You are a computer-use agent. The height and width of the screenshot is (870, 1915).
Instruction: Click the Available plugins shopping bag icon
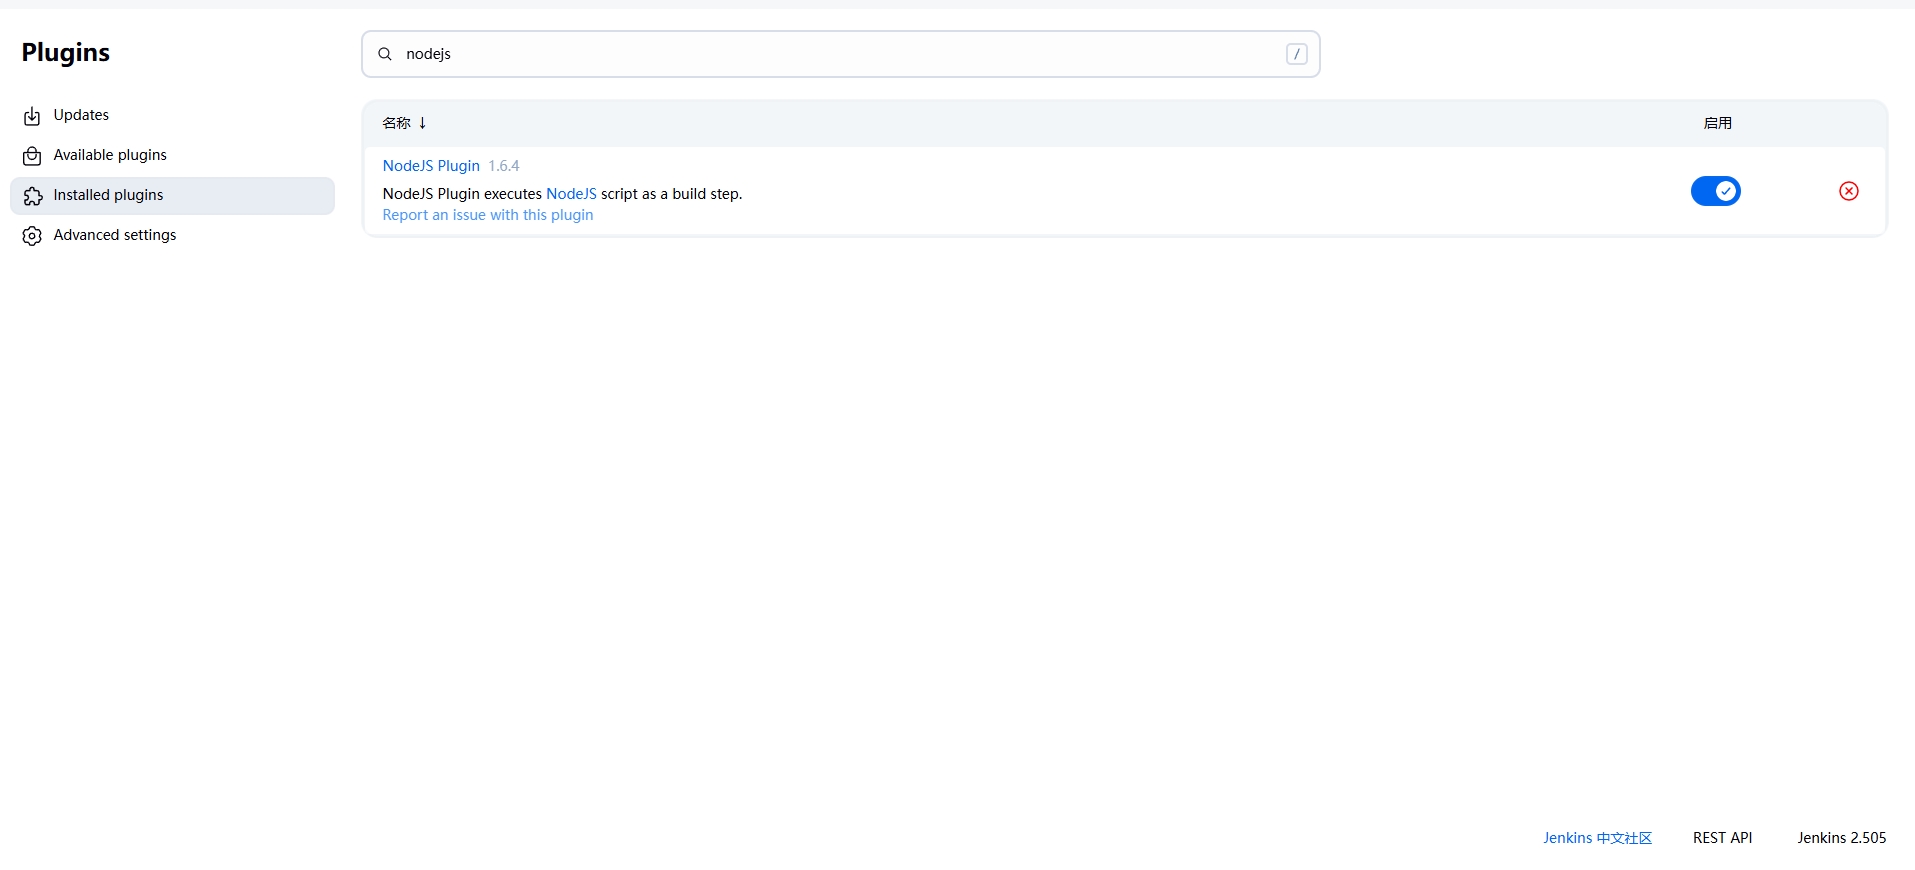[x=32, y=156]
